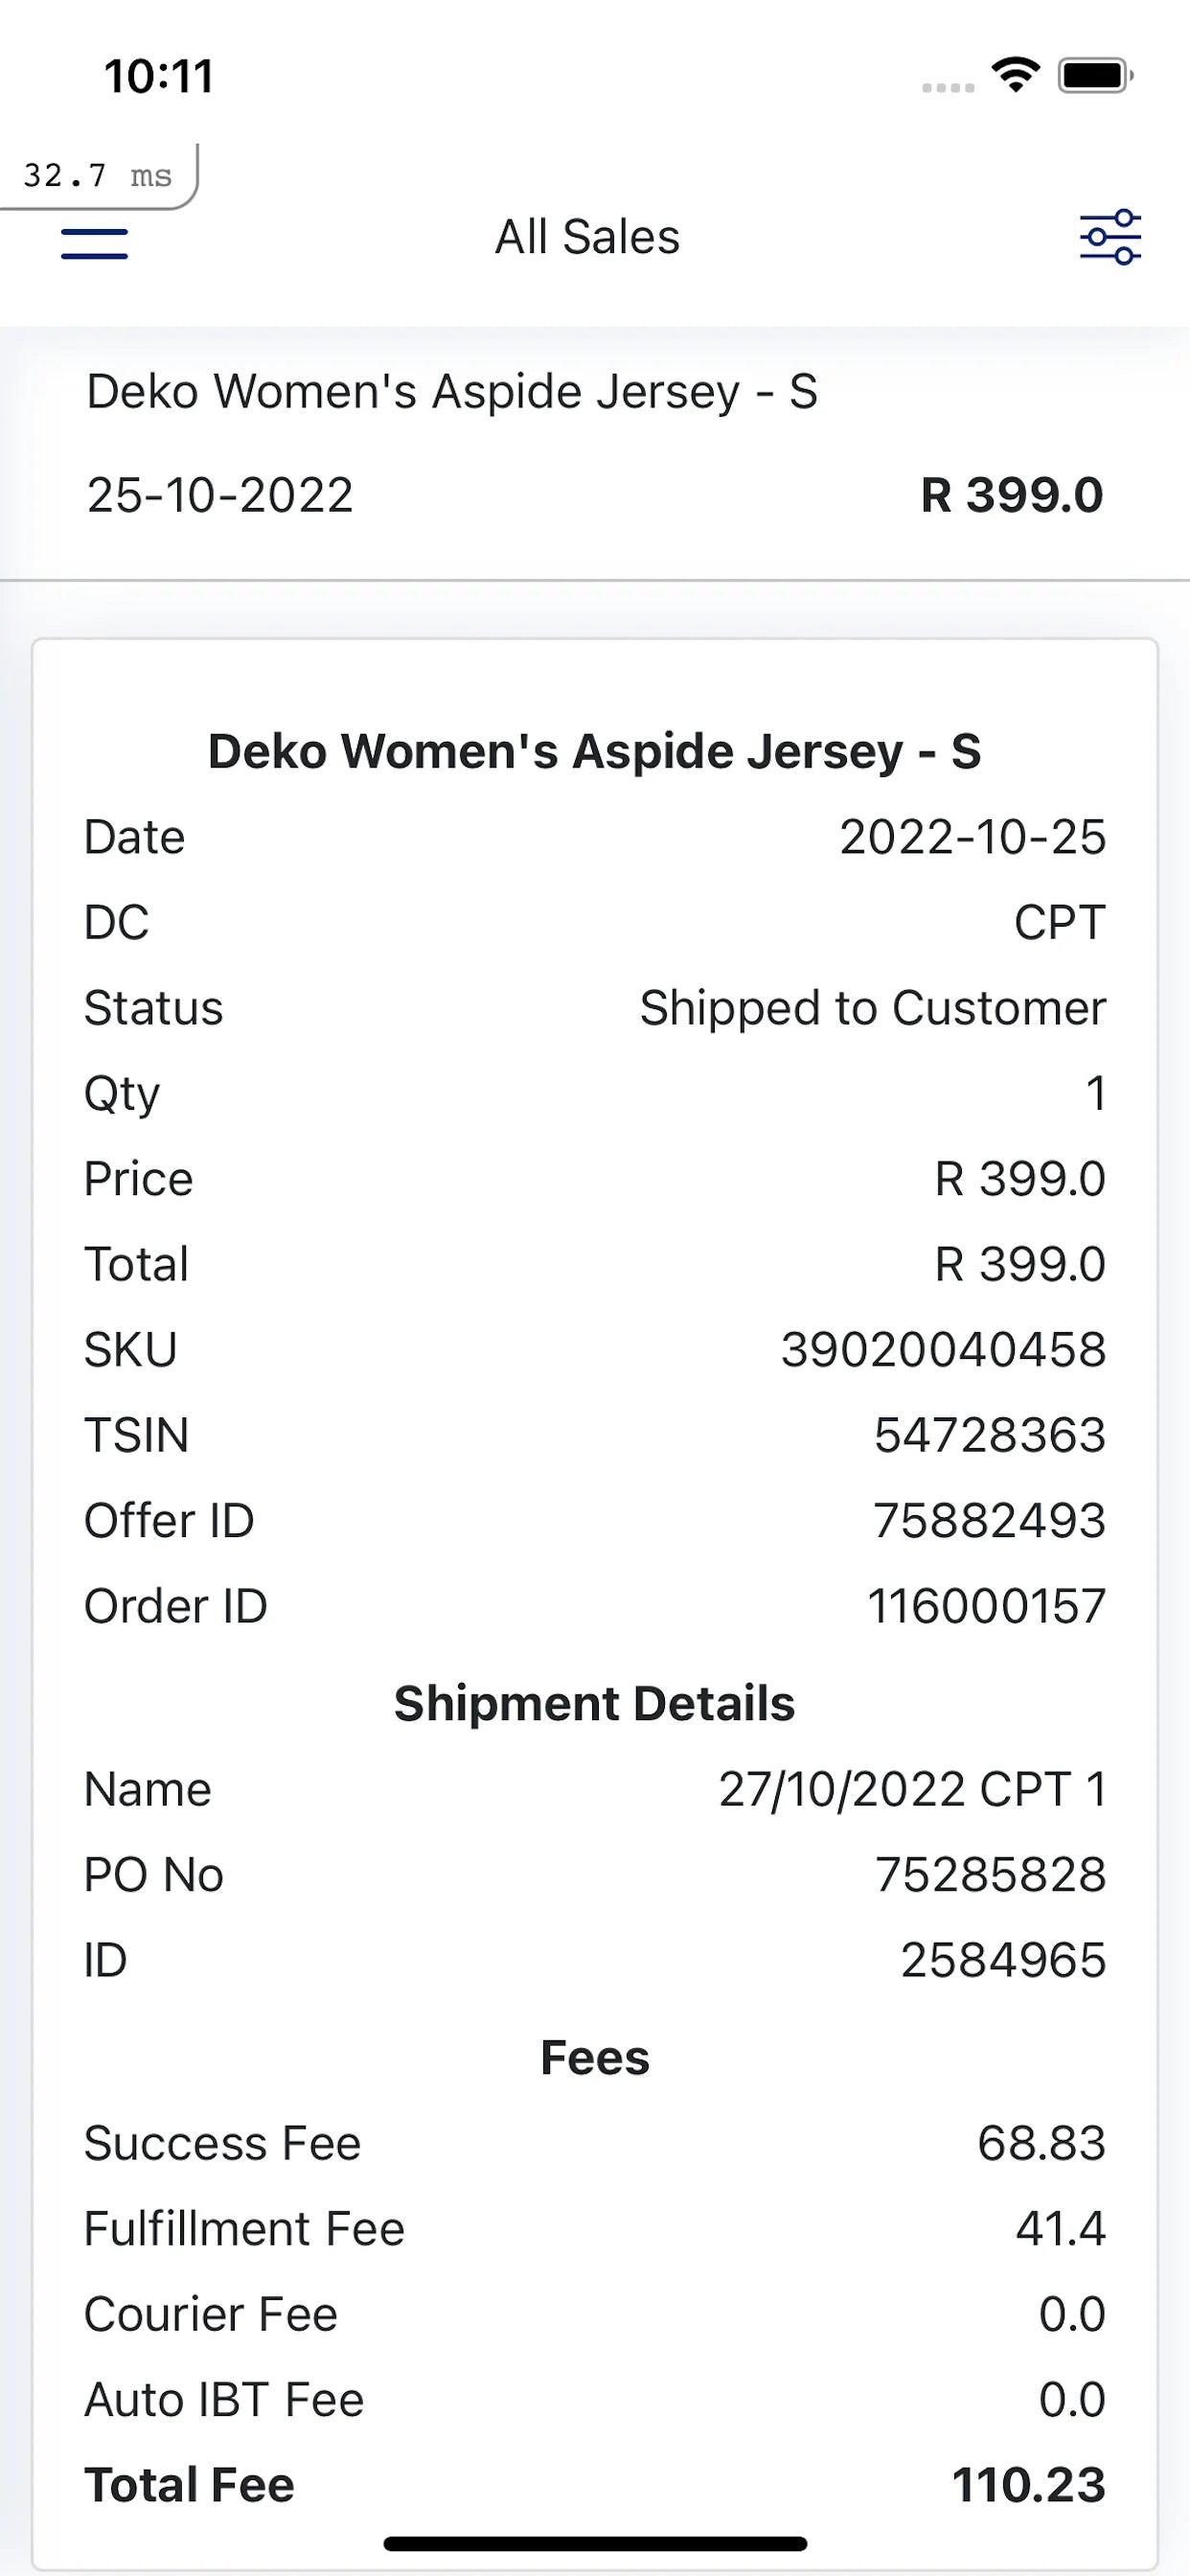Select the SKU value 39020040458

click(x=943, y=1350)
